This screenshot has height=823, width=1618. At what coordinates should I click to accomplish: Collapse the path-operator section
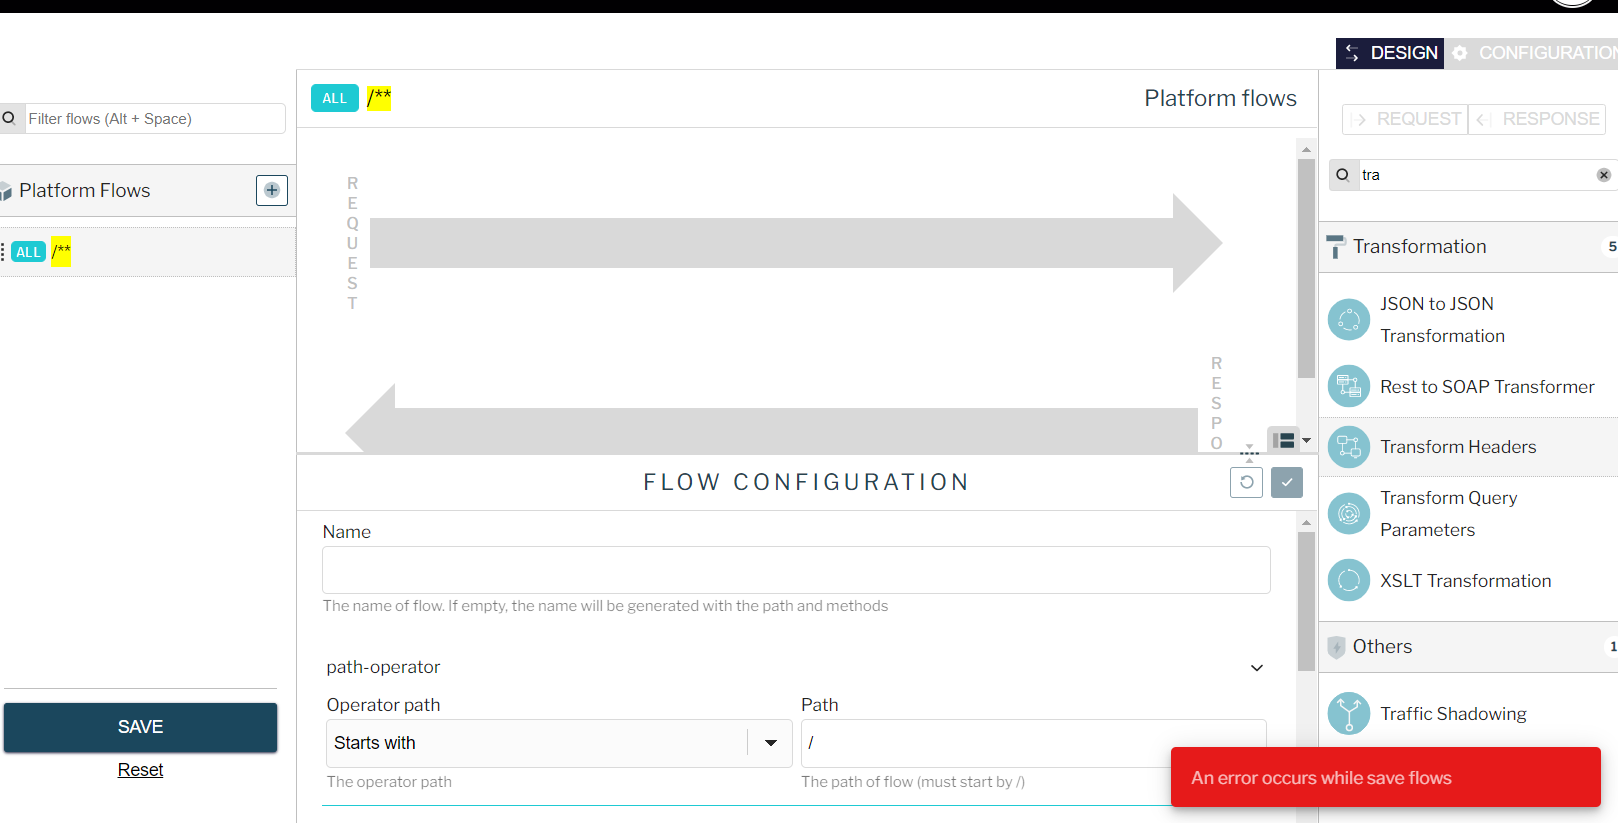click(1257, 667)
